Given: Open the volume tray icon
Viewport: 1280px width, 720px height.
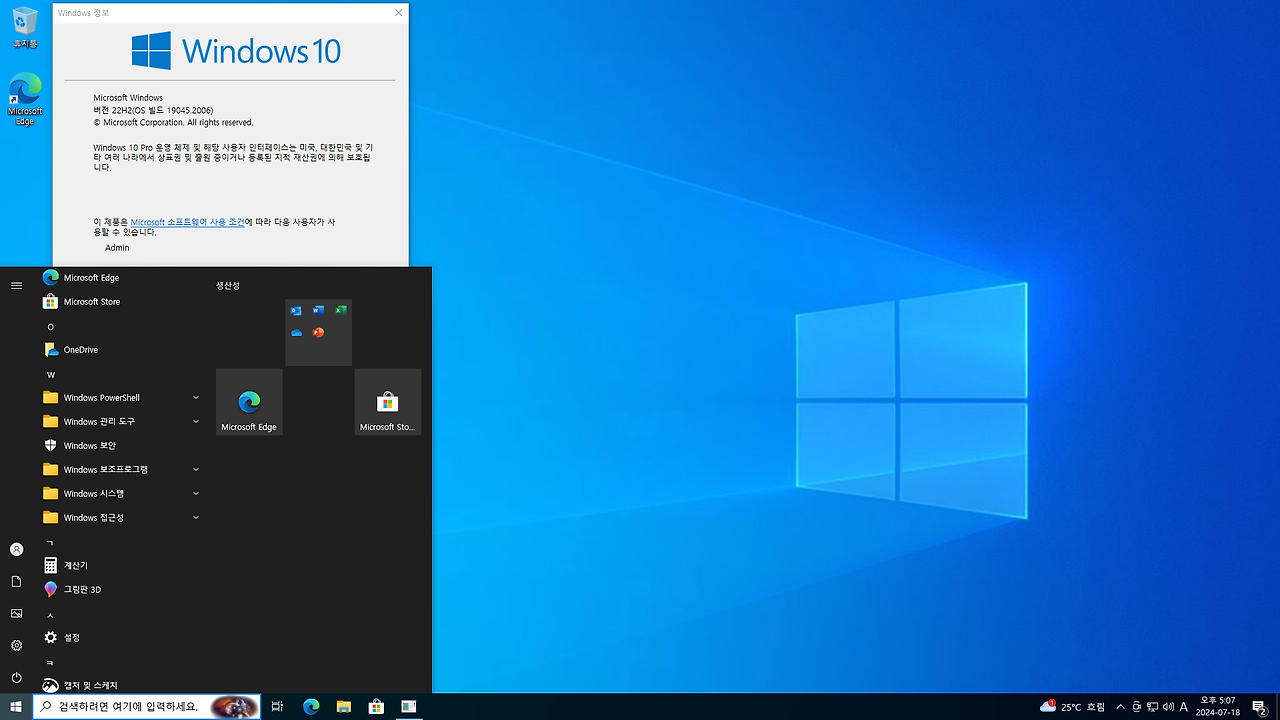Looking at the screenshot, I should tap(1169, 707).
